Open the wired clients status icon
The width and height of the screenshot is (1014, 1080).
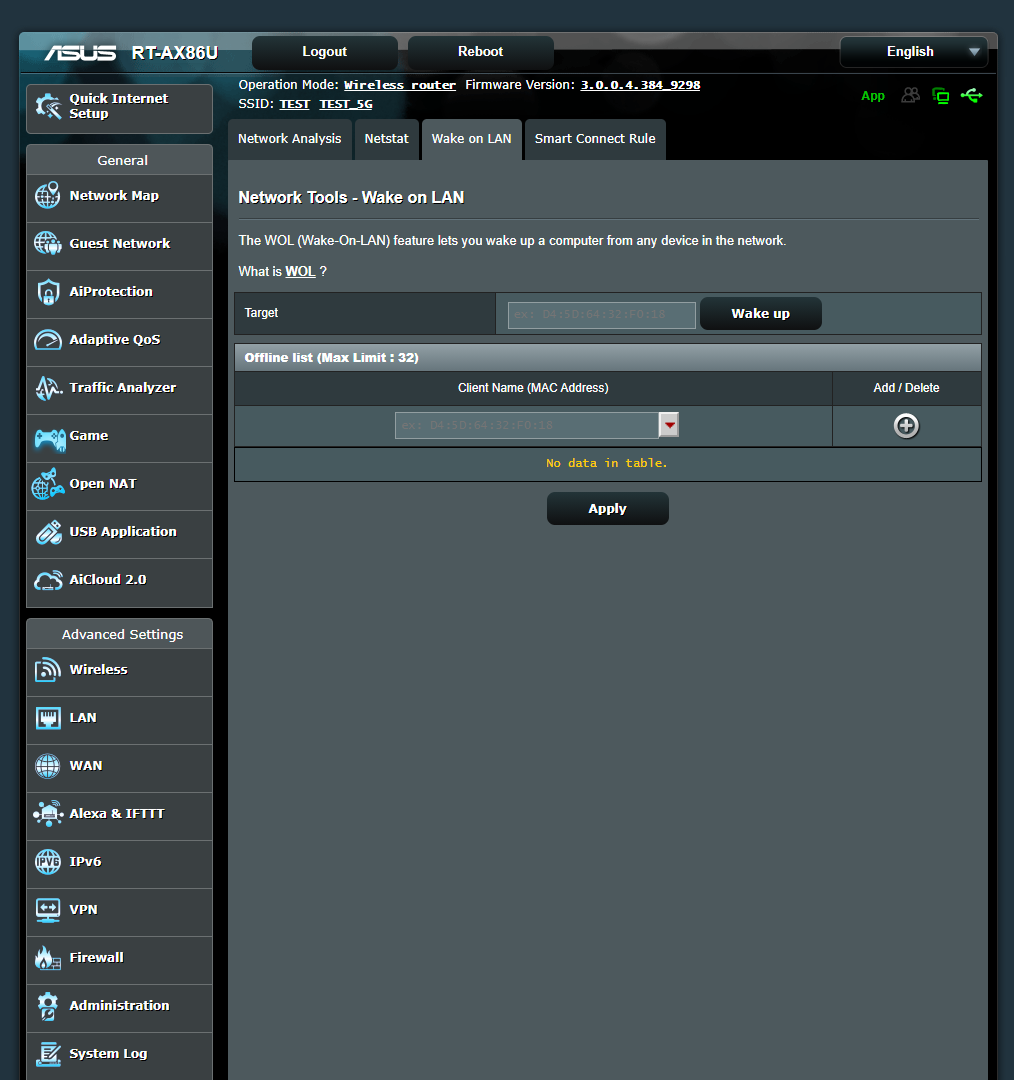[x=940, y=95]
